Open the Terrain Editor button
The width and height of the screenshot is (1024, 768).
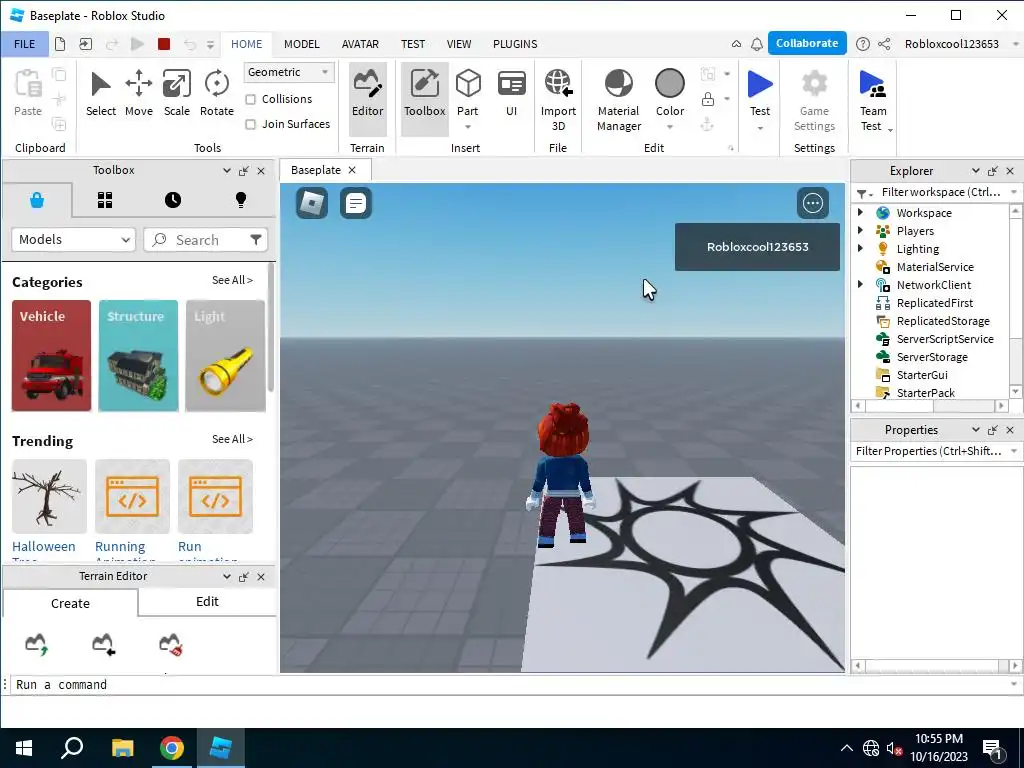pyautogui.click(x=368, y=98)
